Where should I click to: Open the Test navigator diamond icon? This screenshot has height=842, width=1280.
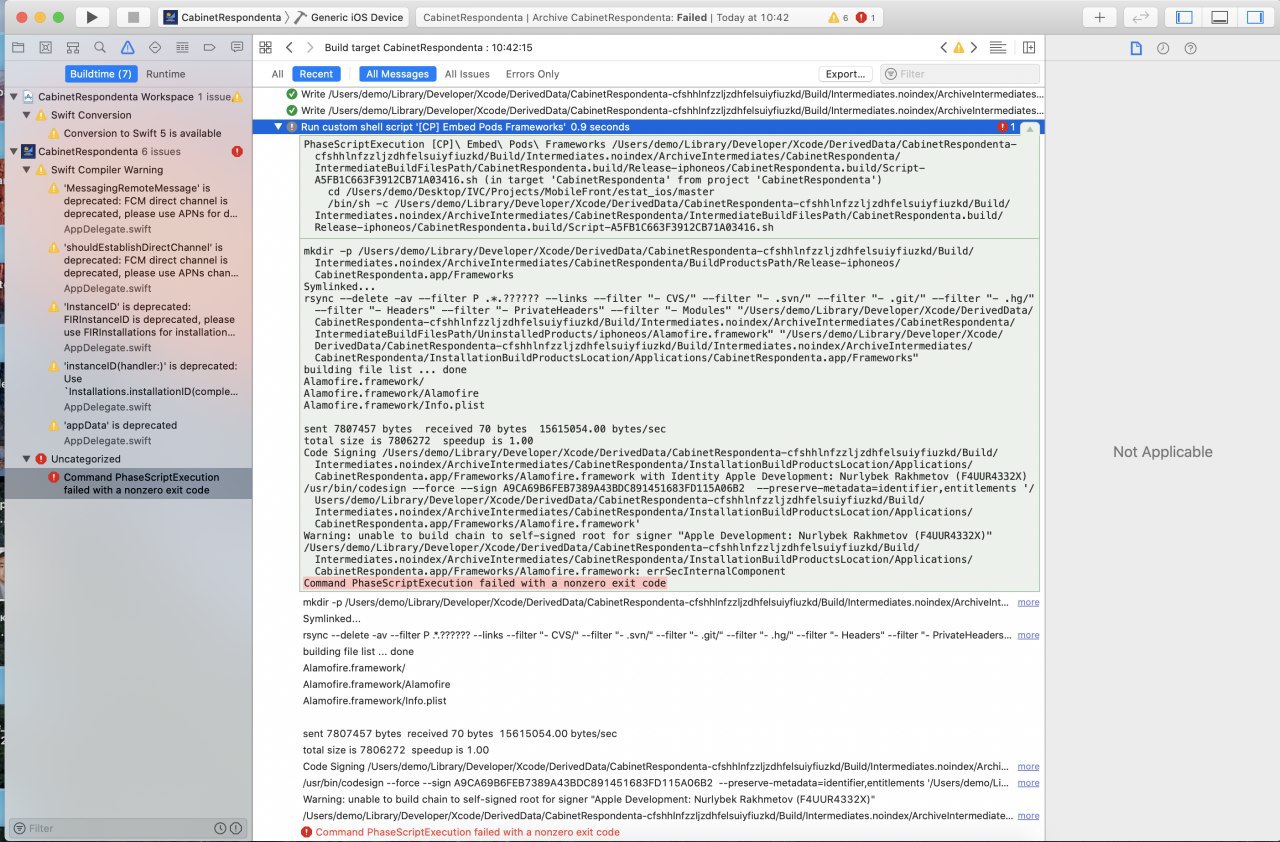pyautogui.click(x=155, y=47)
